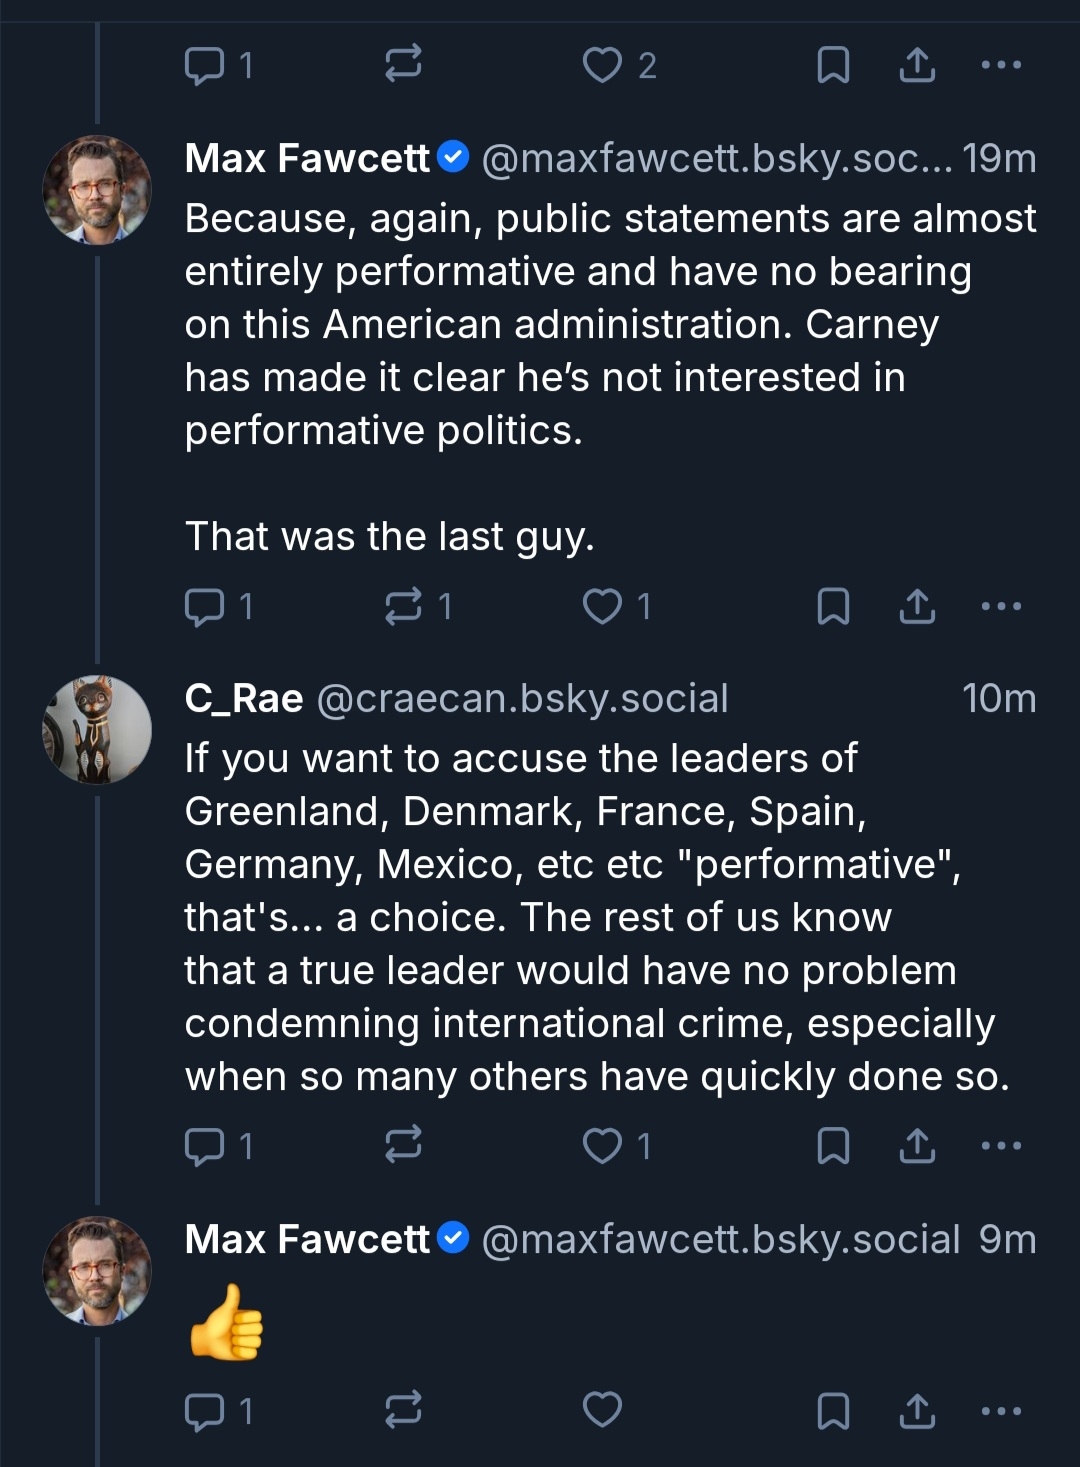Image resolution: width=1080 pixels, height=1467 pixels.
Task: Bookmark Max Fawcett's "performative politics" post
Action: [833, 606]
